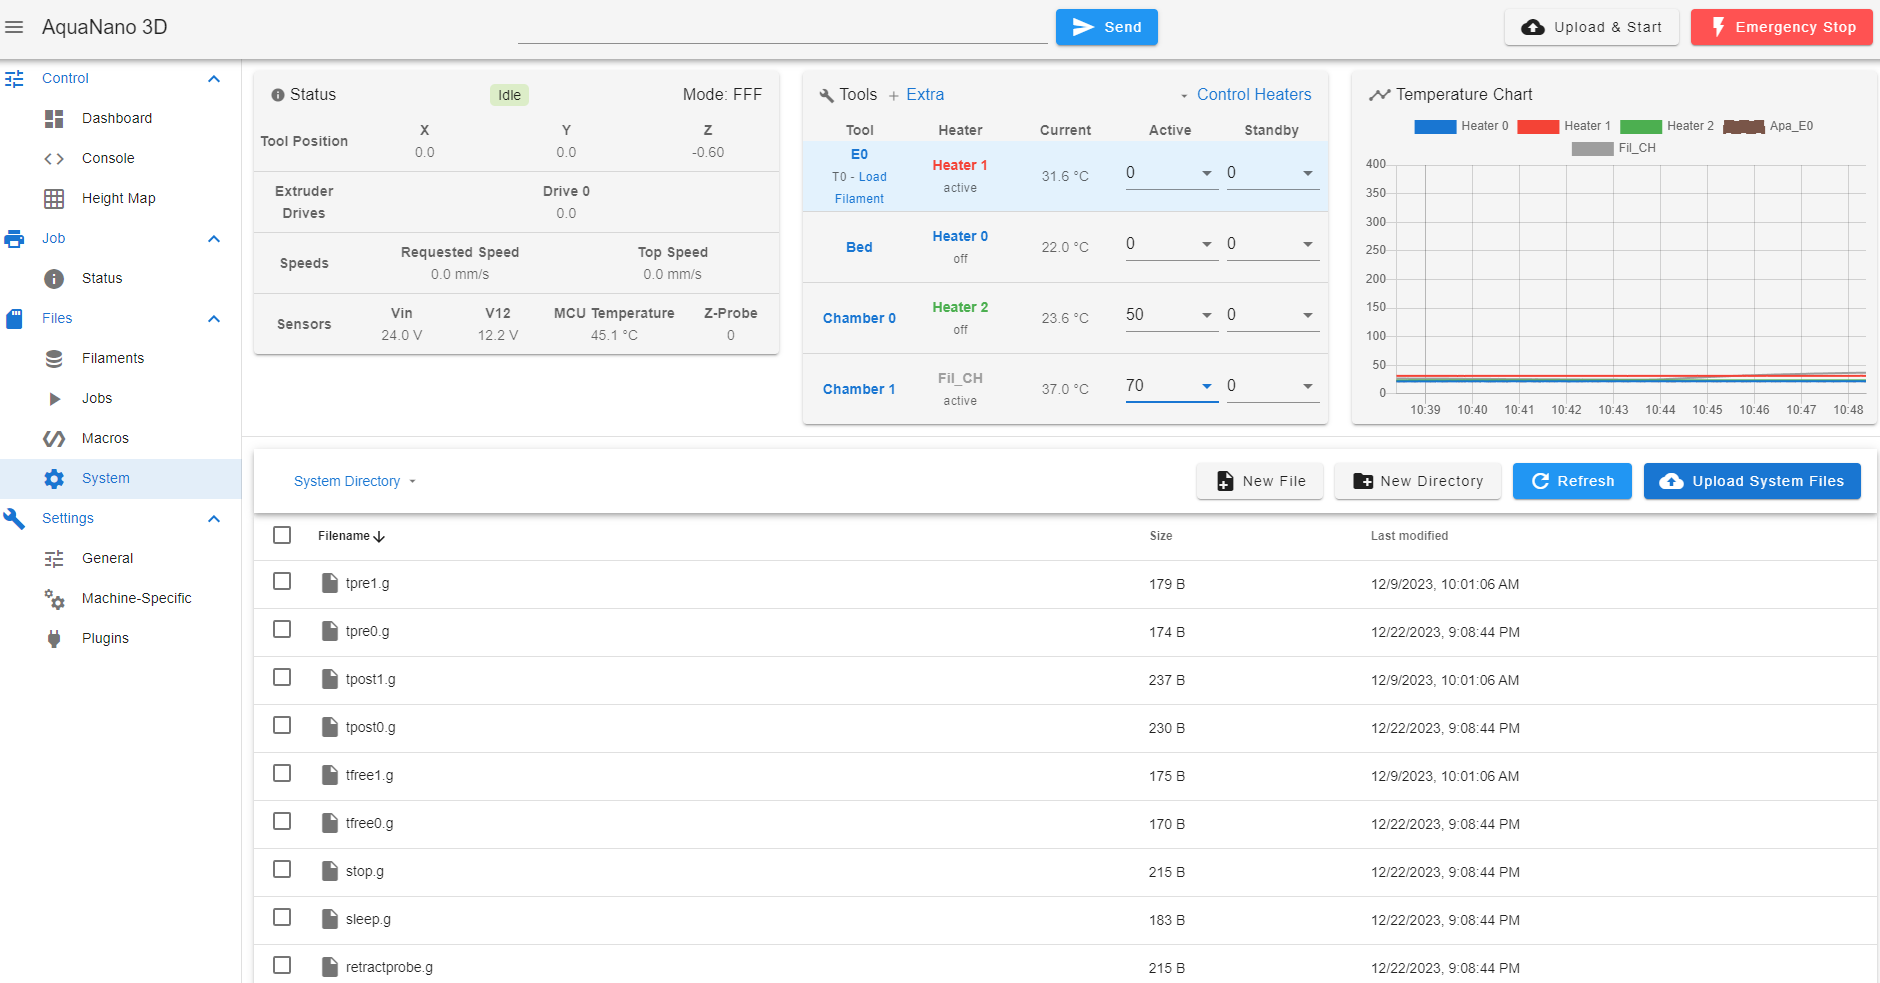Image resolution: width=1880 pixels, height=983 pixels.
Task: Click the file icon next to tpost1.g
Action: 330,679
